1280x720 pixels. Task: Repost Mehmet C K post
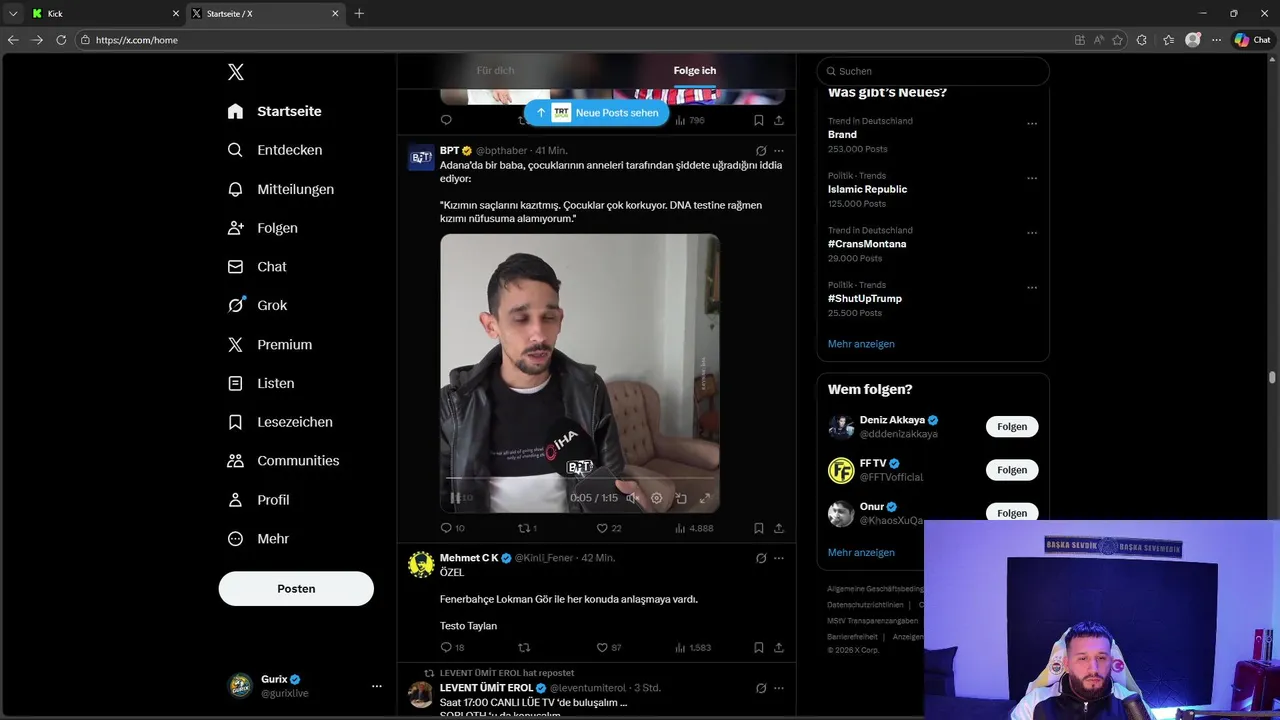point(524,647)
